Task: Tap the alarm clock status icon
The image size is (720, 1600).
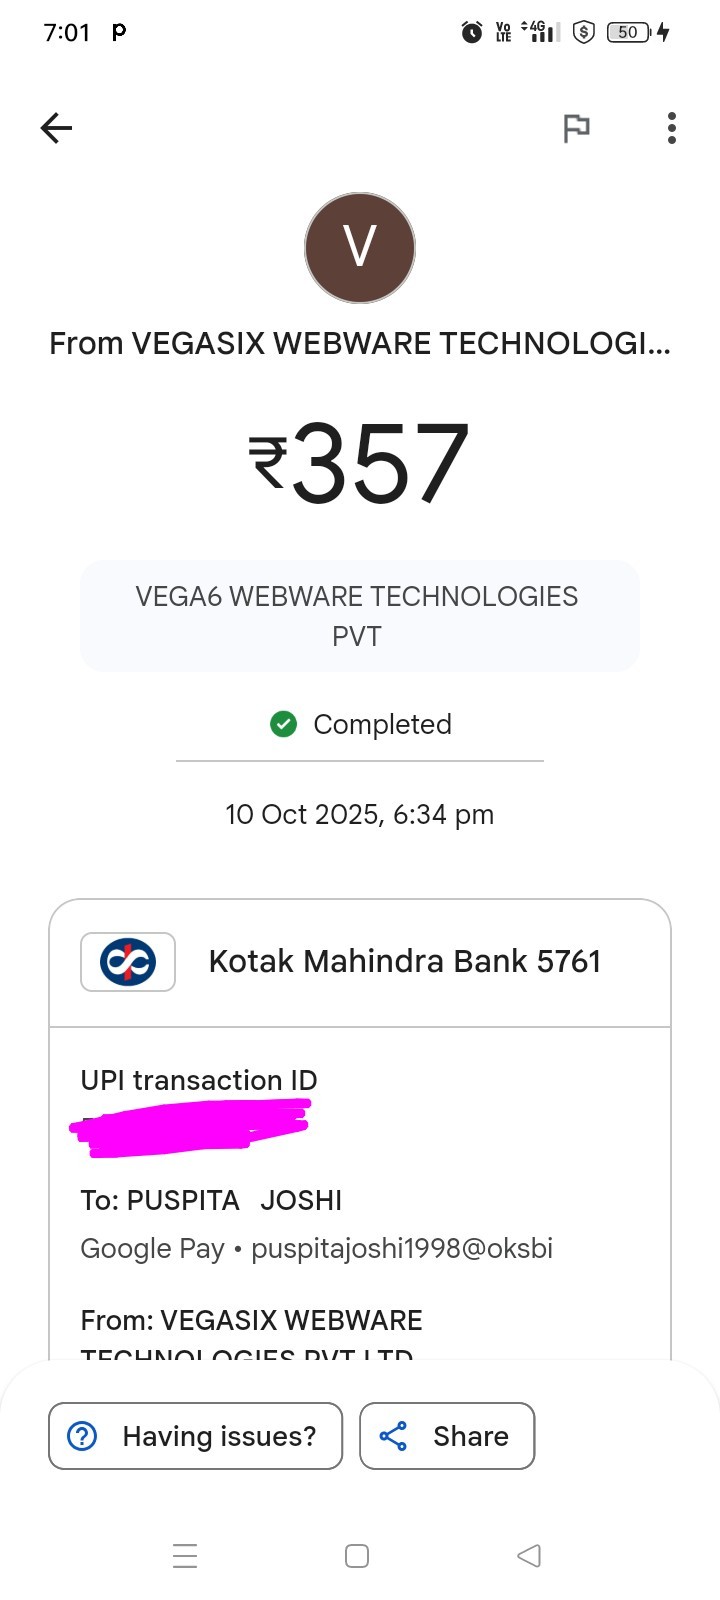Action: click(471, 33)
